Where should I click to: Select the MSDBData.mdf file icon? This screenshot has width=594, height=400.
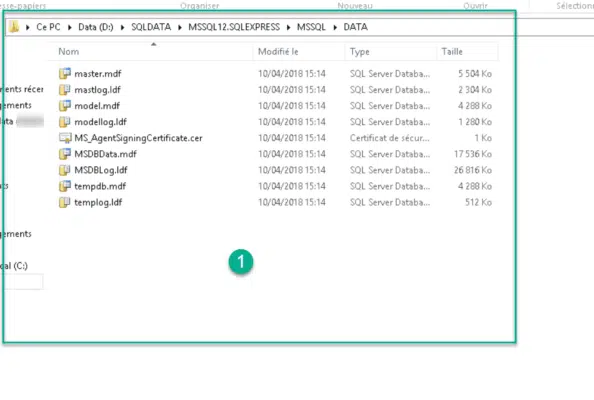pos(65,154)
